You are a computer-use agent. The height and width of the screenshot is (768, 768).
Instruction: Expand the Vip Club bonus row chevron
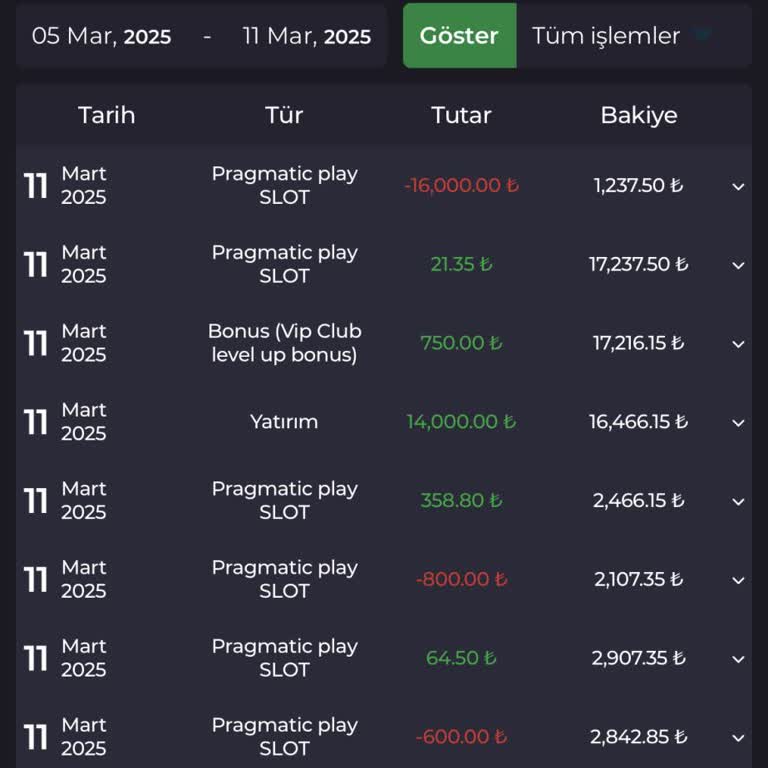point(738,344)
